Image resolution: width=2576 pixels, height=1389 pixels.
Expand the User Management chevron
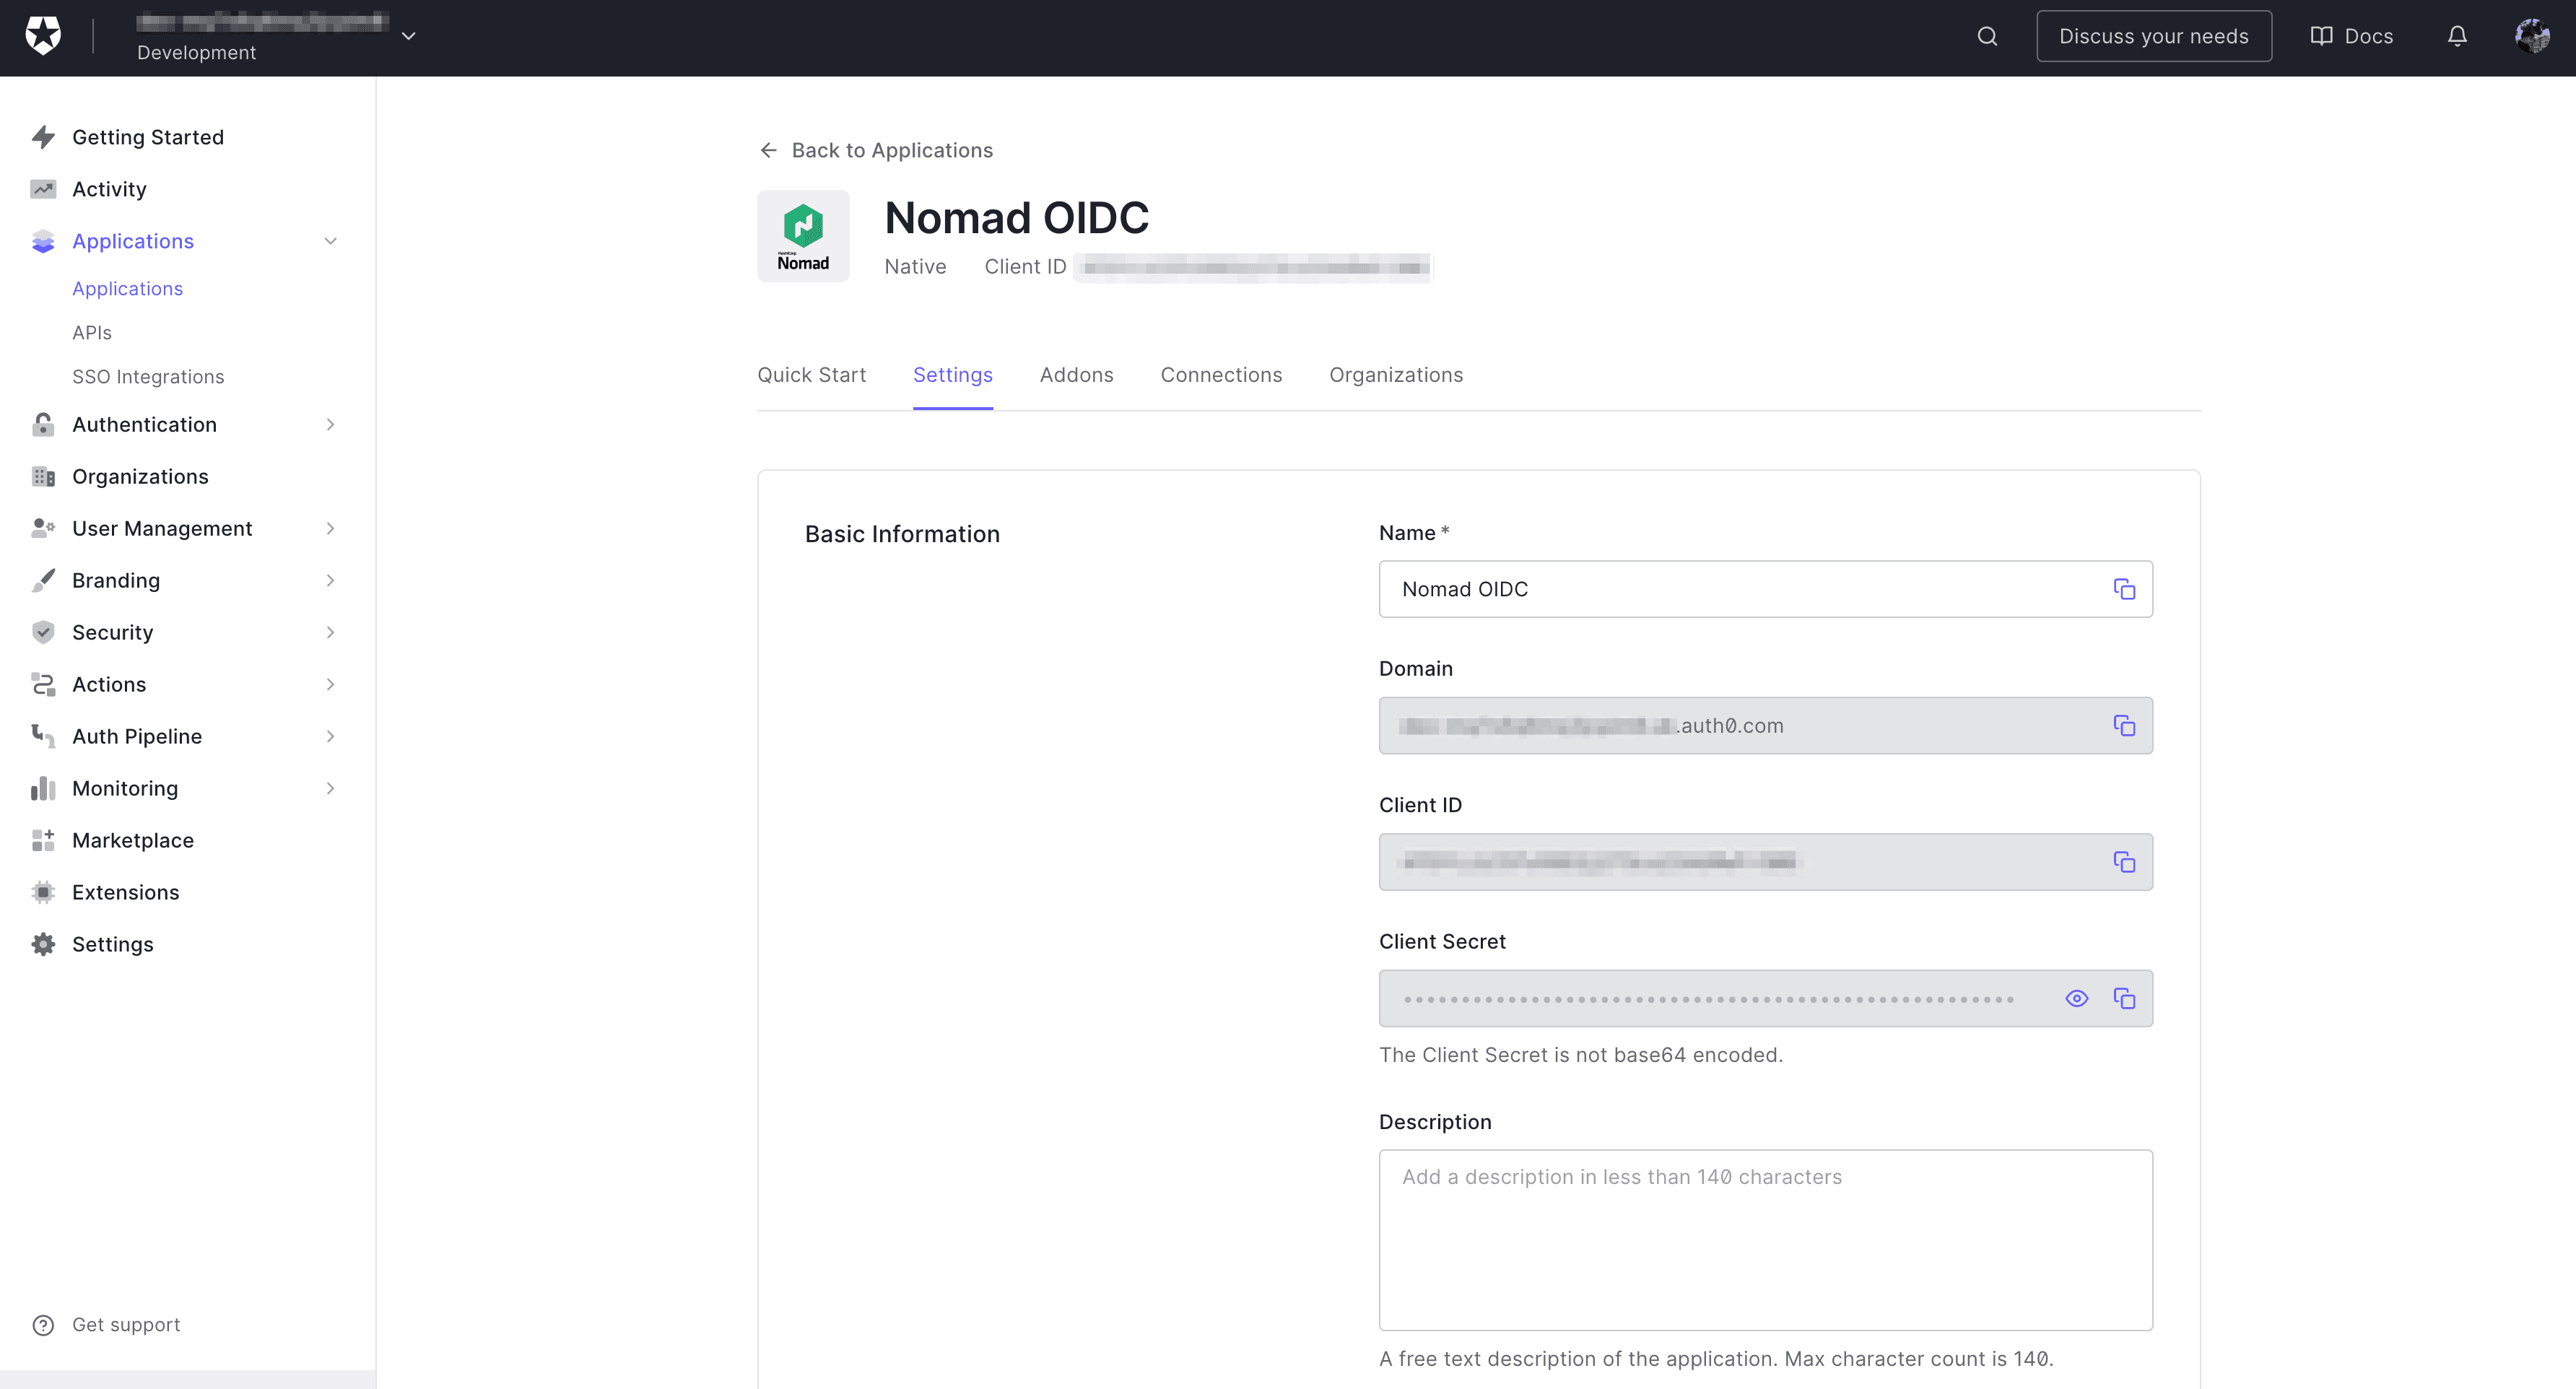[x=330, y=528]
